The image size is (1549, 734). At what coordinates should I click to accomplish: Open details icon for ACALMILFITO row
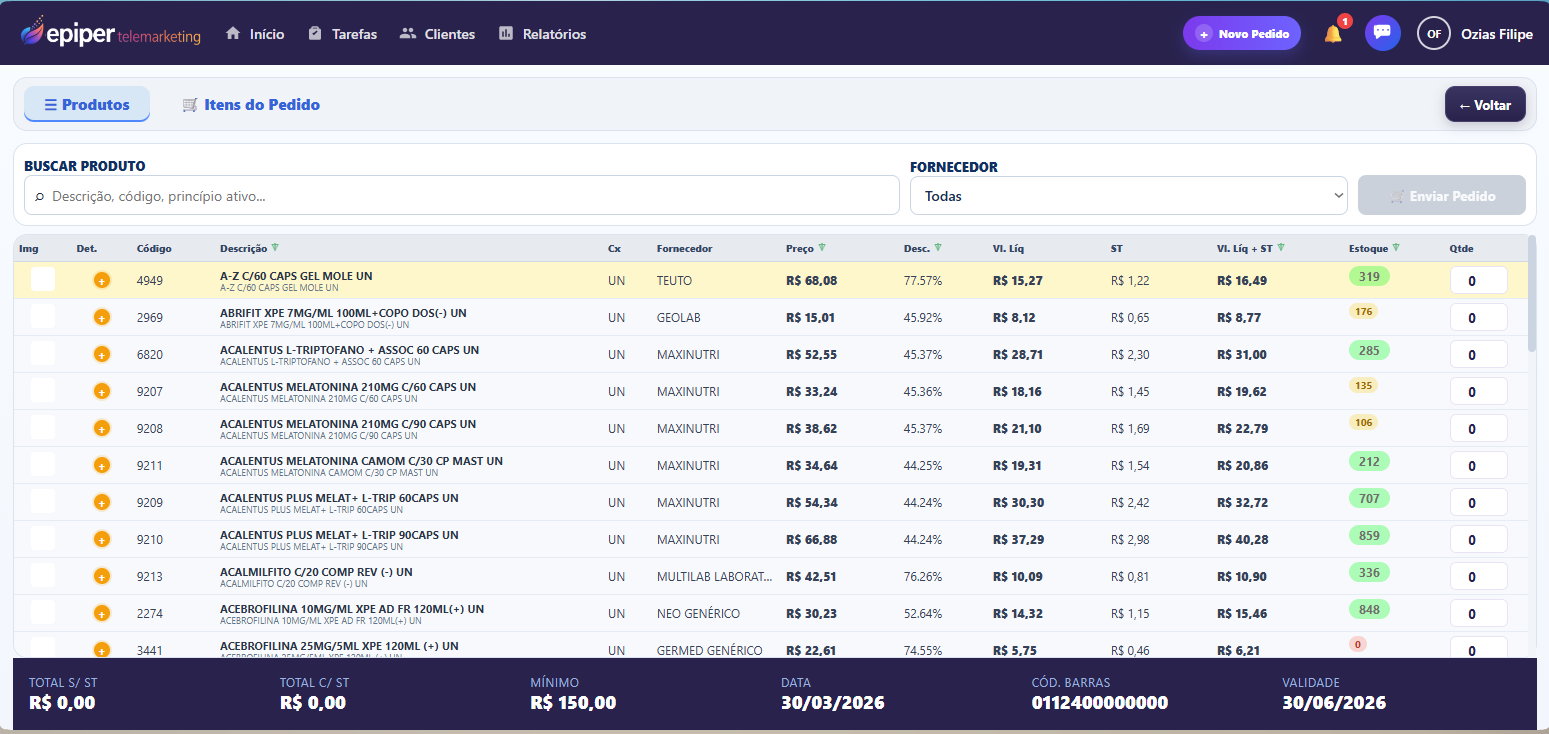(101, 577)
